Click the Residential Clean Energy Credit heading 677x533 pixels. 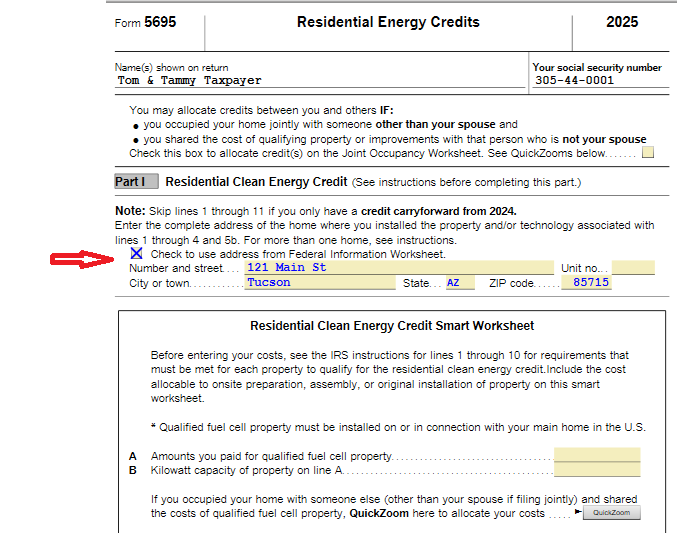coord(256,182)
